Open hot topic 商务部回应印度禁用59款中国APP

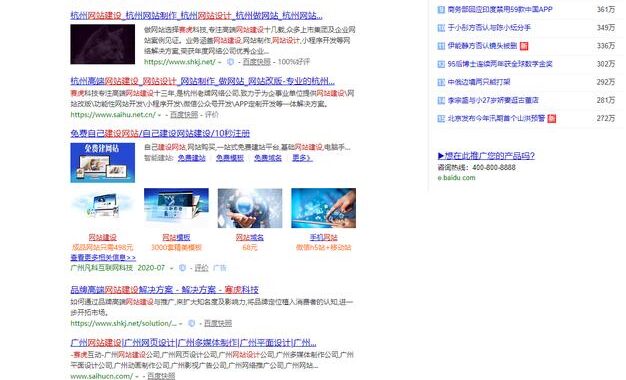coord(500,9)
